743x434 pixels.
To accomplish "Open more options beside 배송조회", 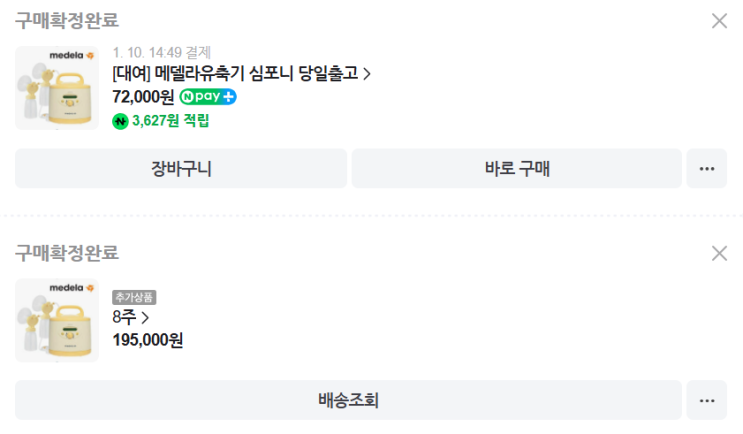I will click(707, 401).
